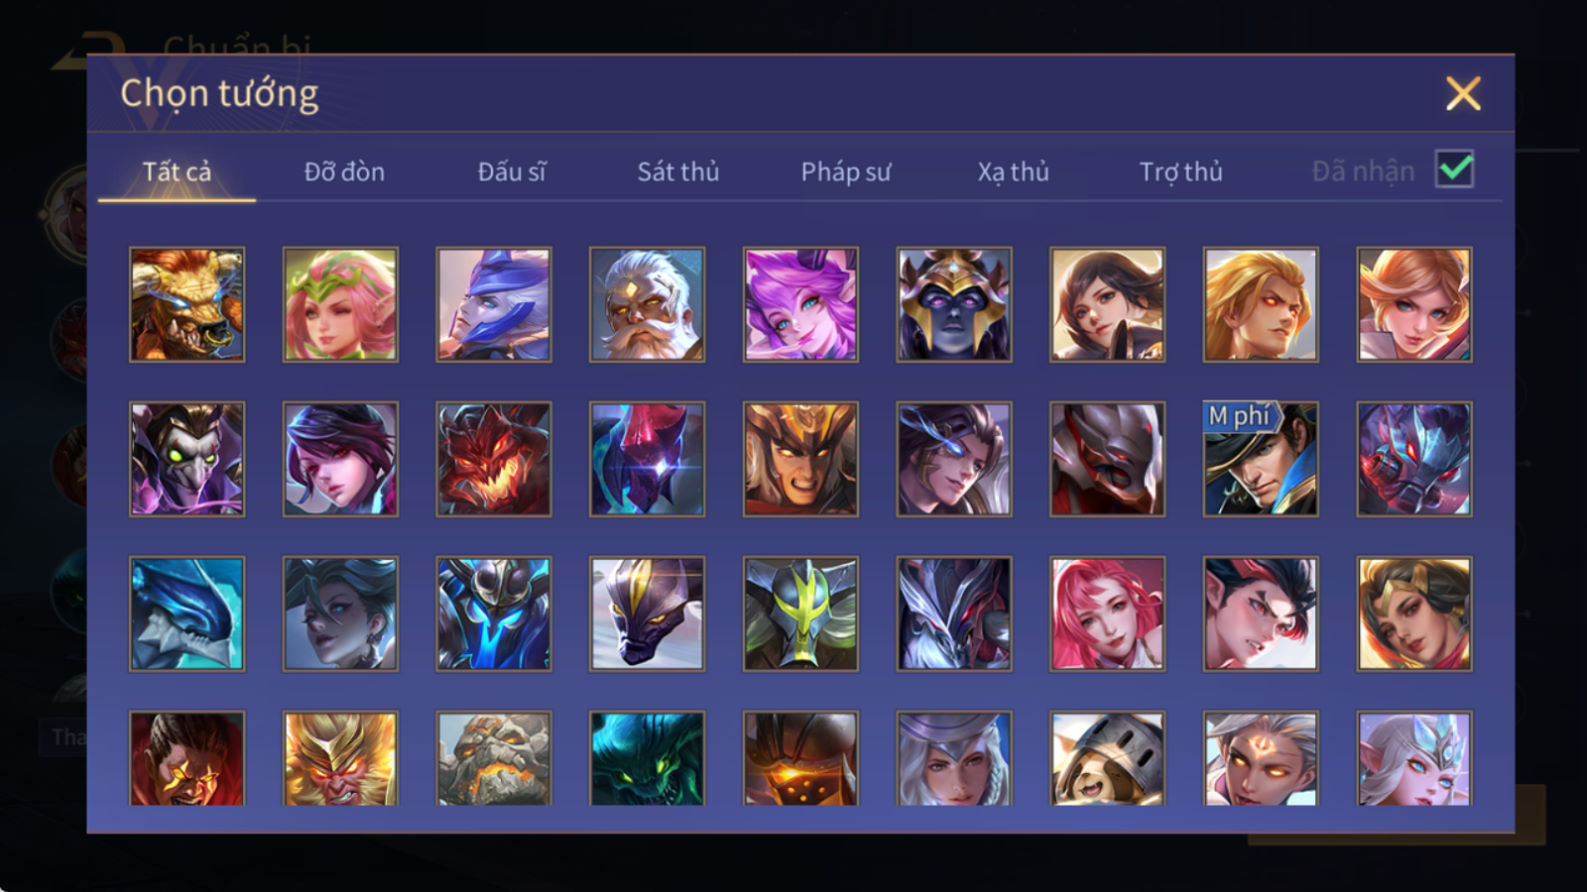Switch to the Đỡ đòn tab
Viewport: 1587px width, 892px height.
(344, 172)
